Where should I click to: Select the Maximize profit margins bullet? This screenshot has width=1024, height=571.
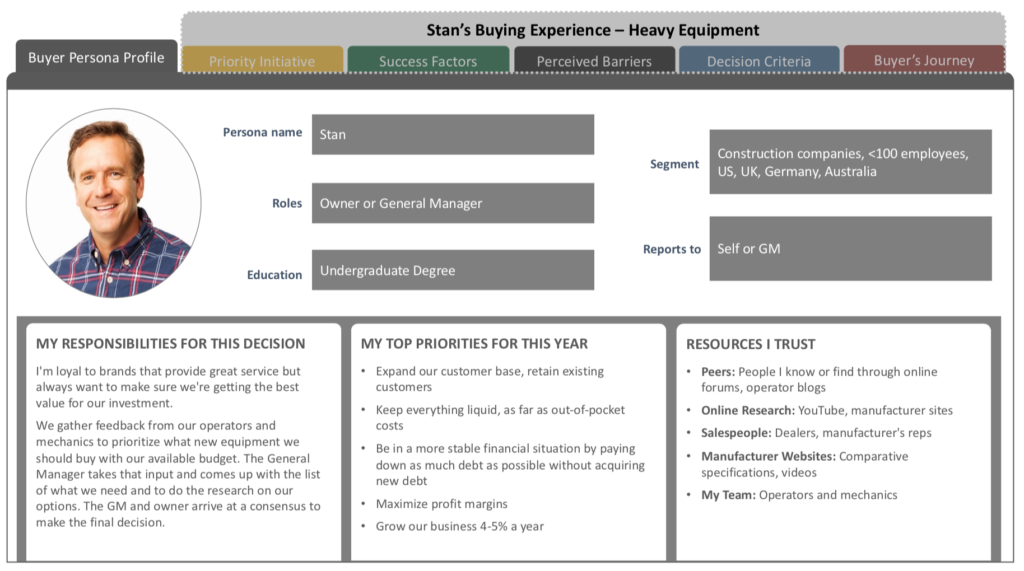pos(441,504)
